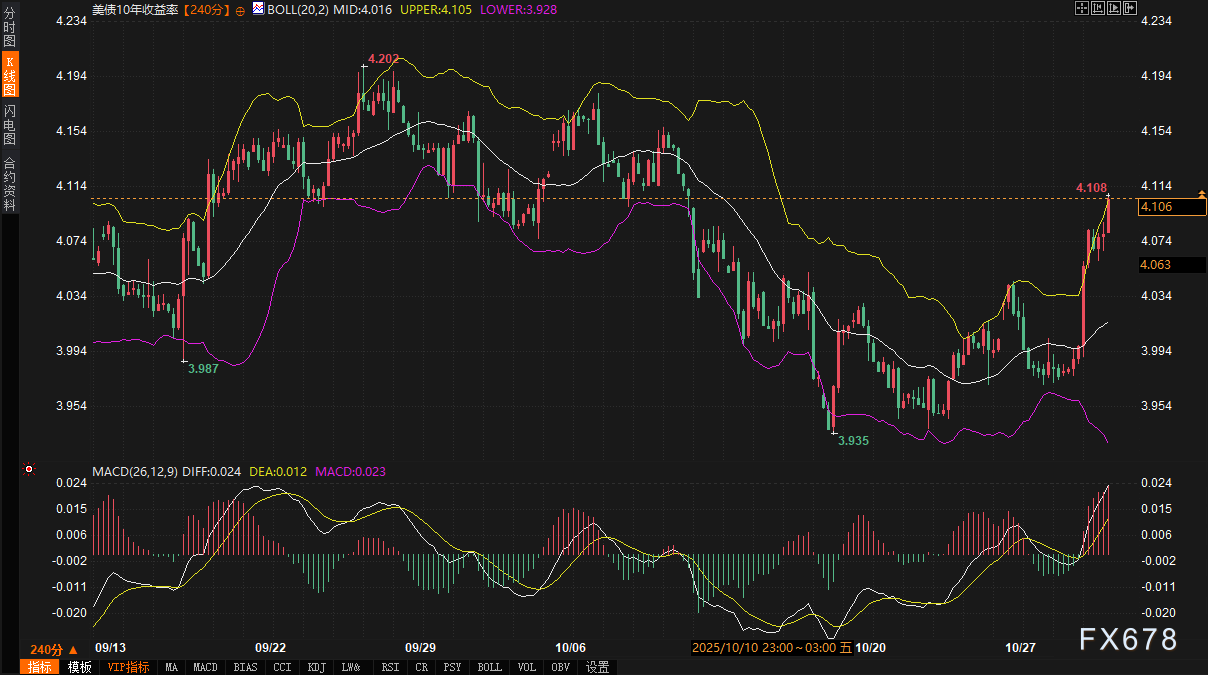Click the expand-panel arrow icon at top right
Image resolution: width=1208 pixels, height=675 pixels.
point(1129,8)
